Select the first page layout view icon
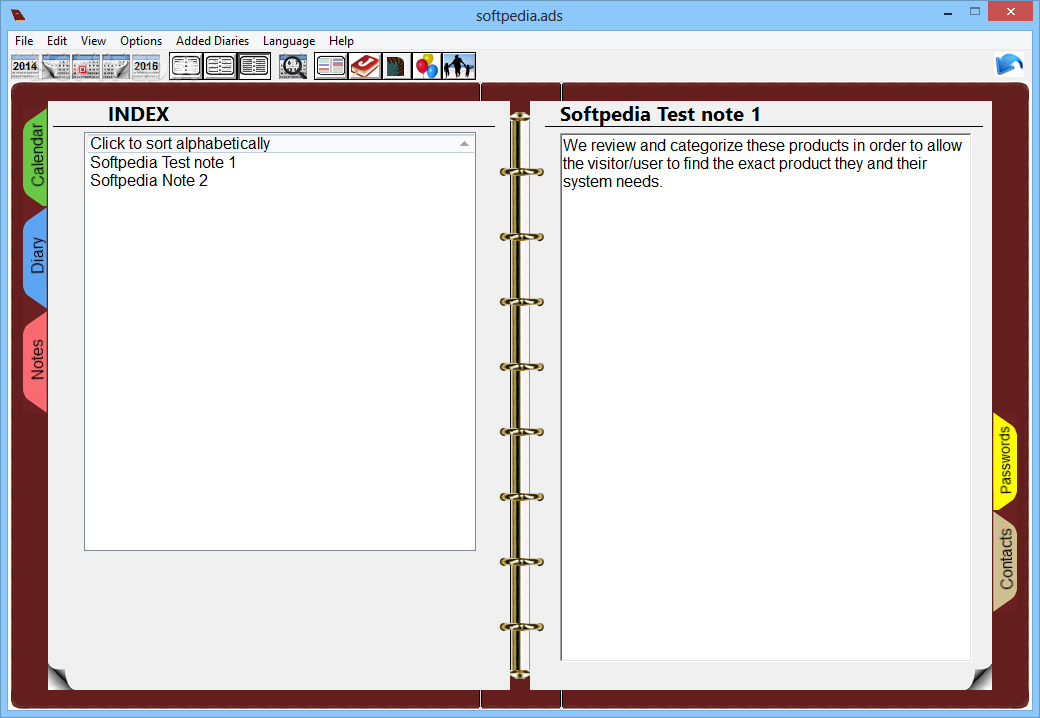The image size is (1040, 718). pos(186,66)
